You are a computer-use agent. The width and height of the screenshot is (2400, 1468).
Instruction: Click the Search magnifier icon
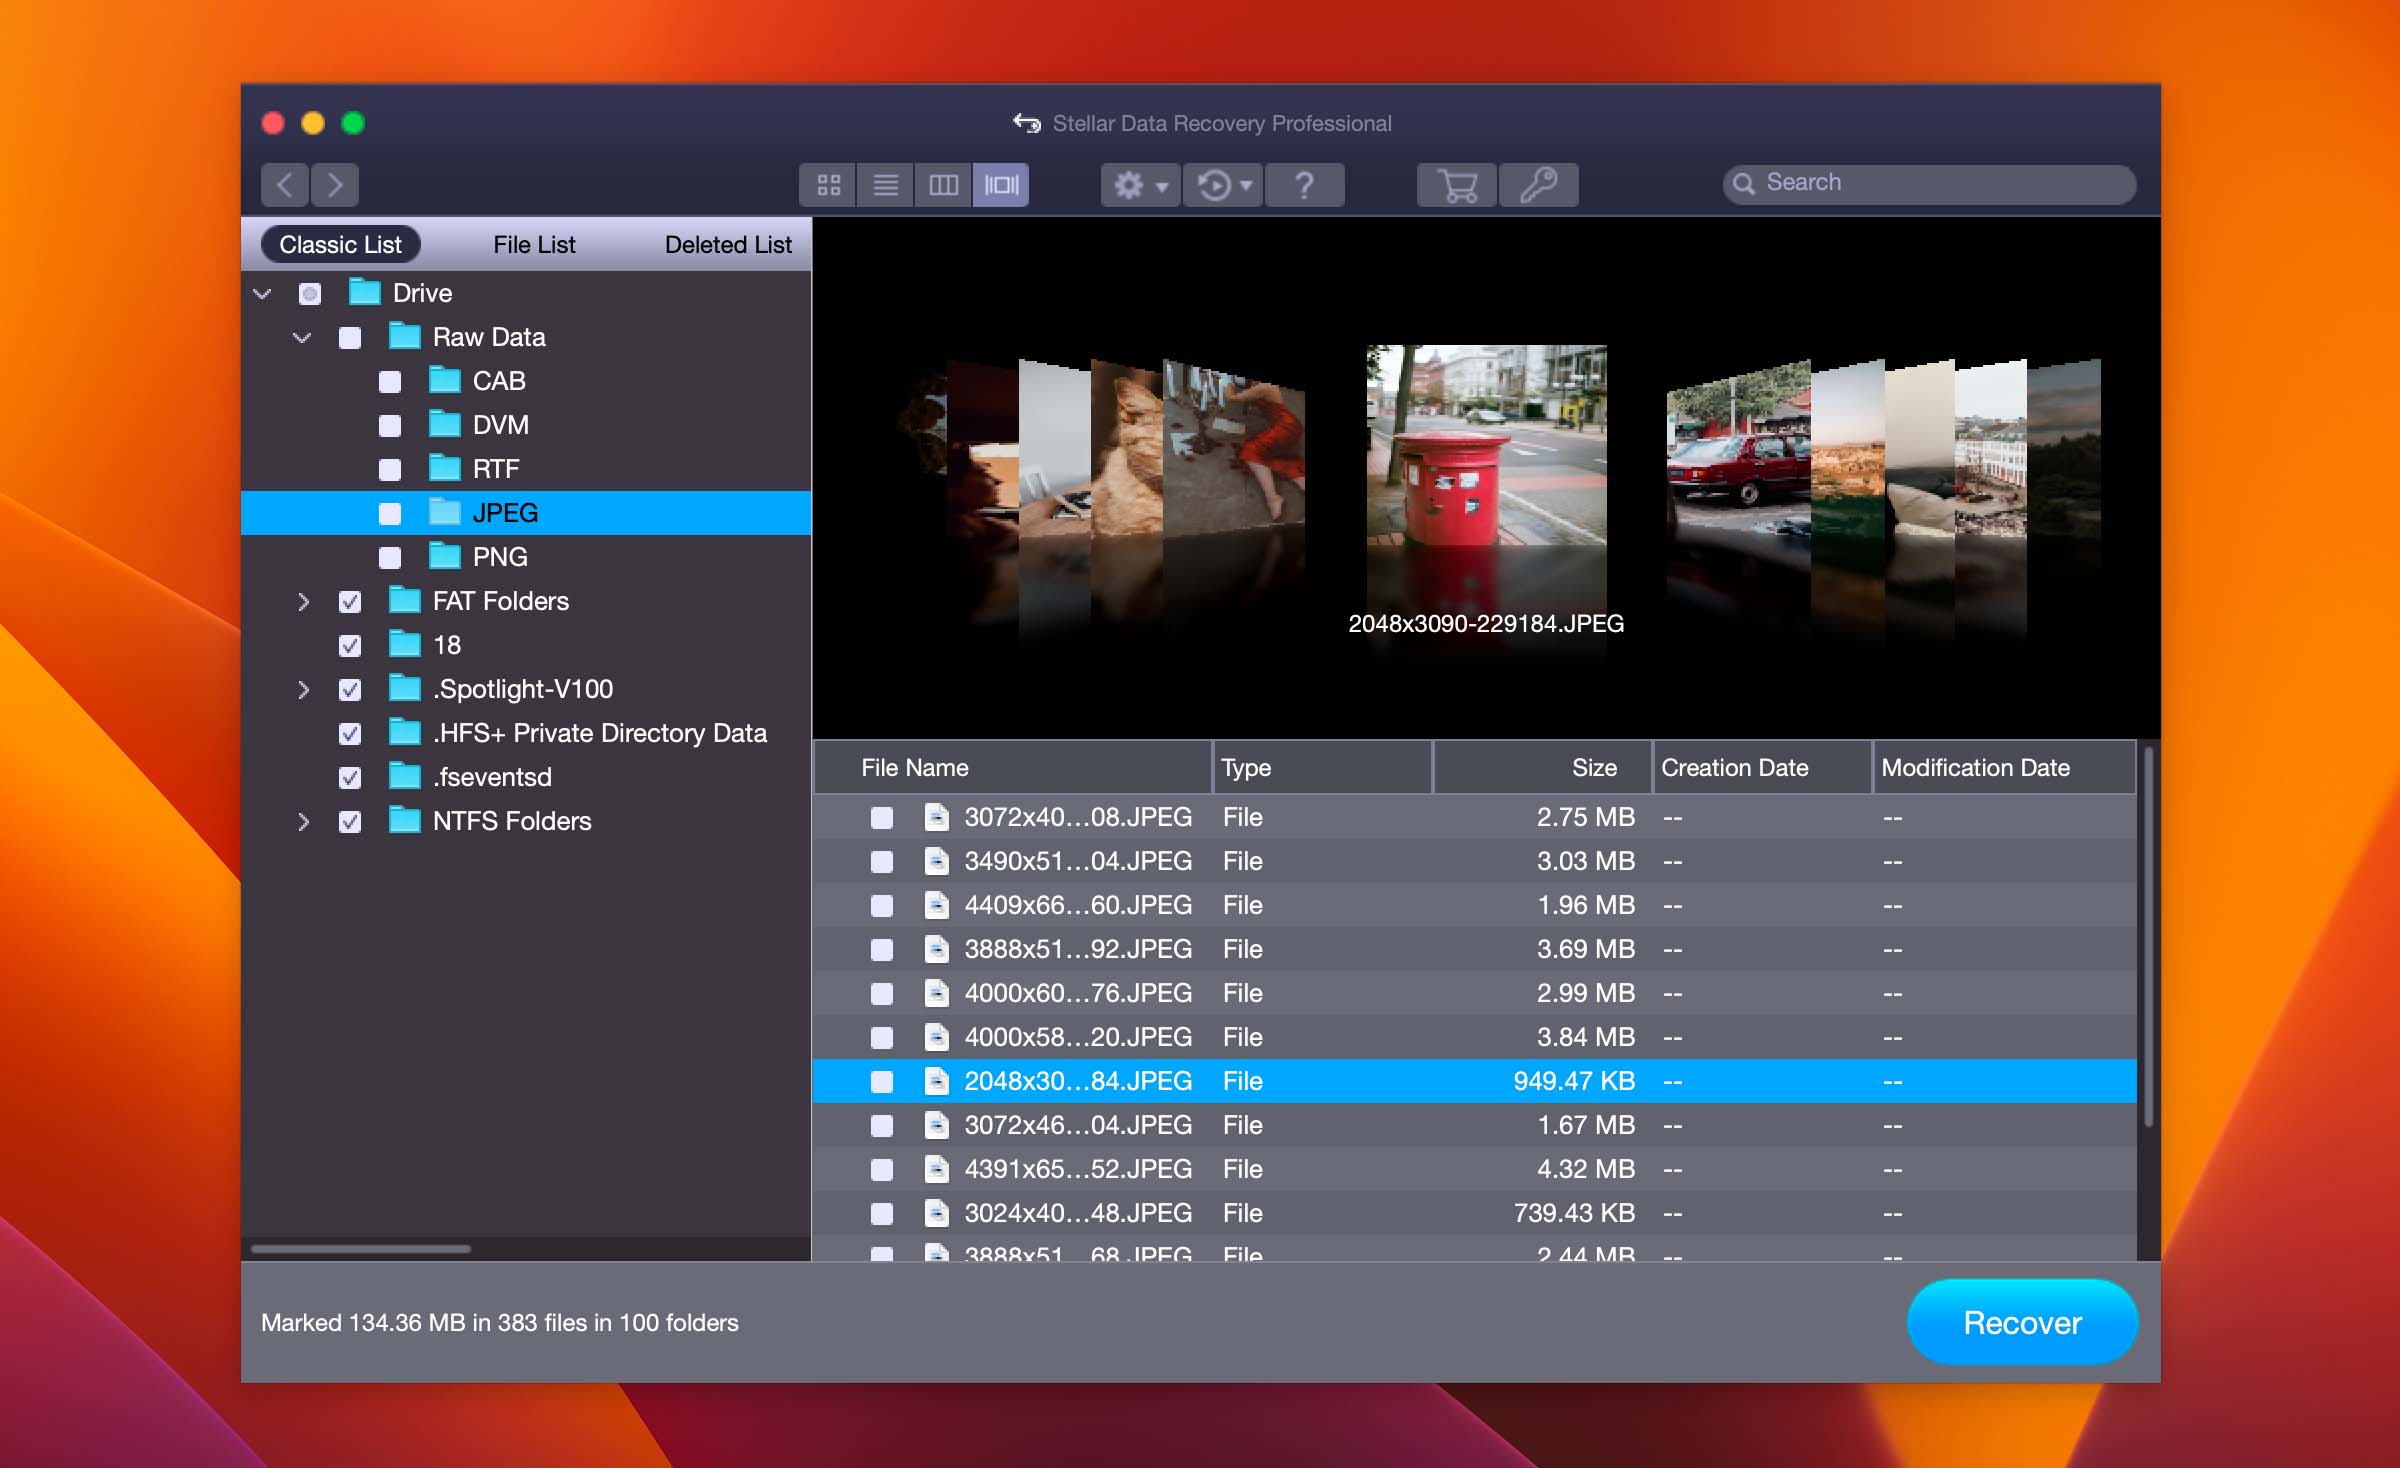1744,184
